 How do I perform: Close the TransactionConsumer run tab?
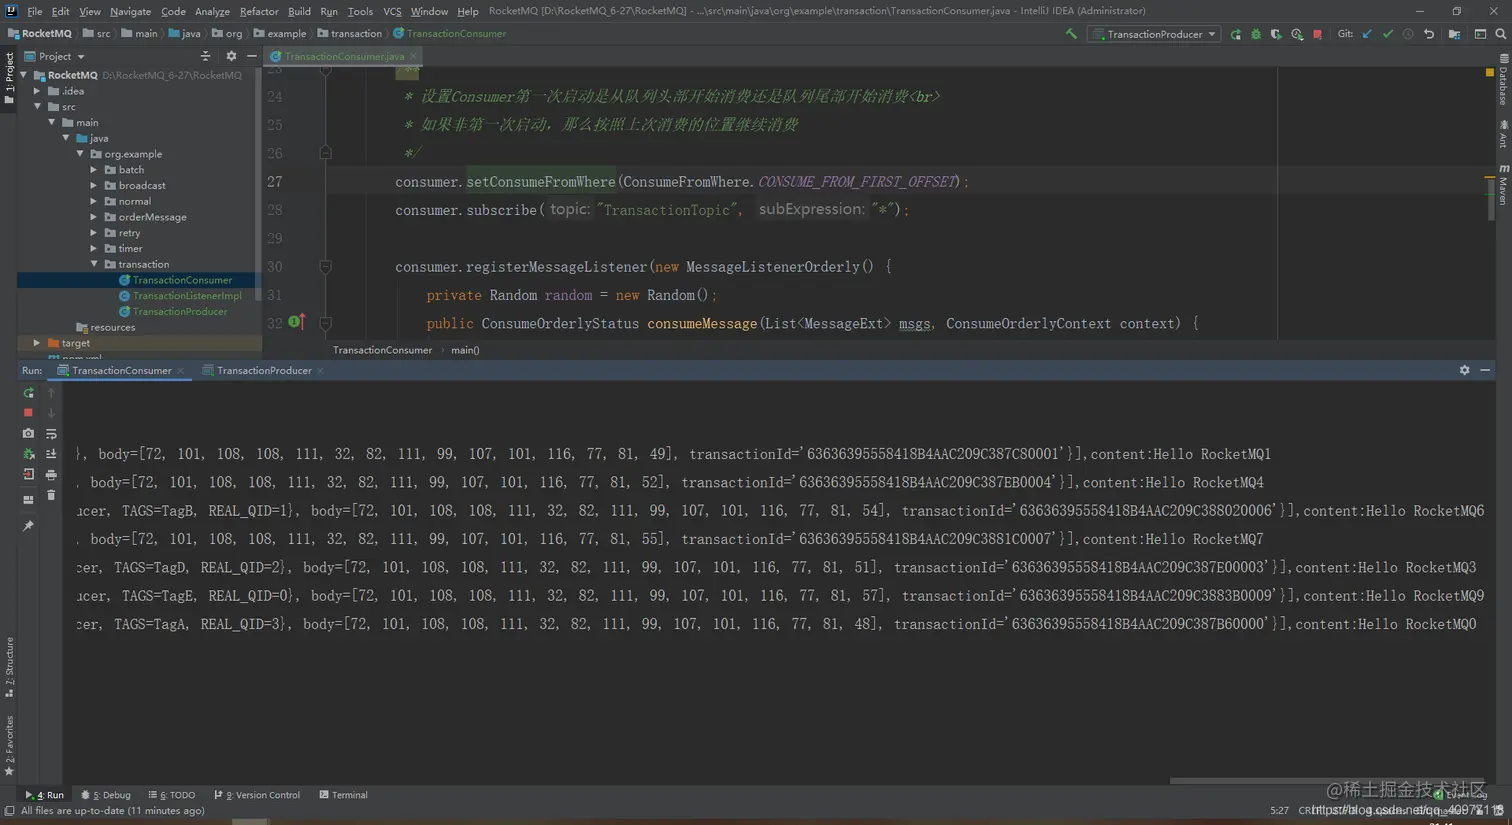[x=180, y=371]
